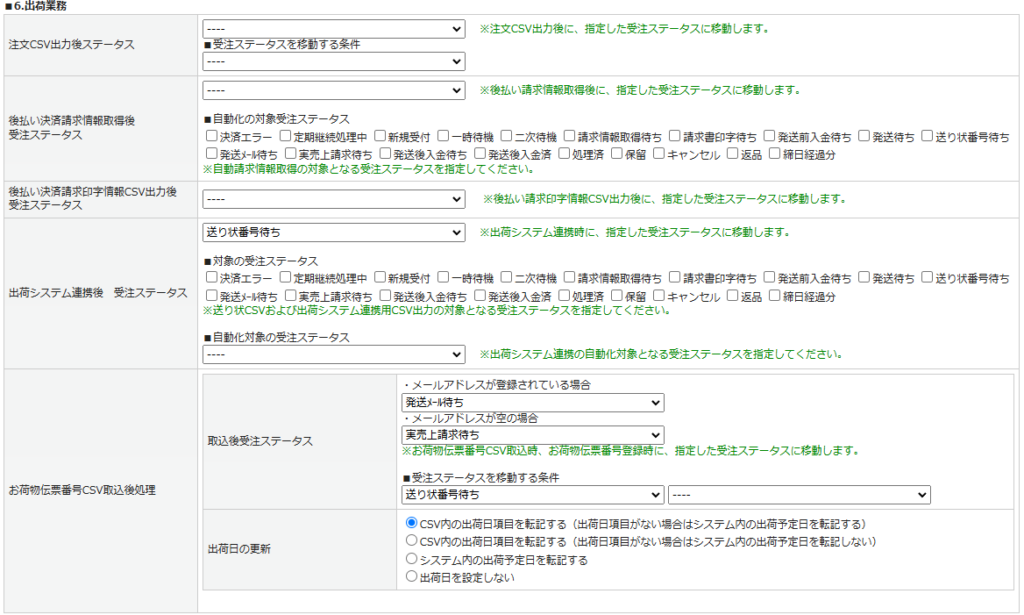Tick 返品 under 自動化の対象受注ステータス
The height and width of the screenshot is (615, 1024).
coord(733,153)
